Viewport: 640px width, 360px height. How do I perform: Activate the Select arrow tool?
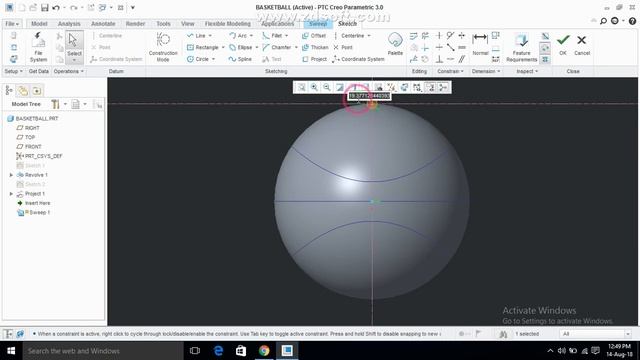[74, 47]
